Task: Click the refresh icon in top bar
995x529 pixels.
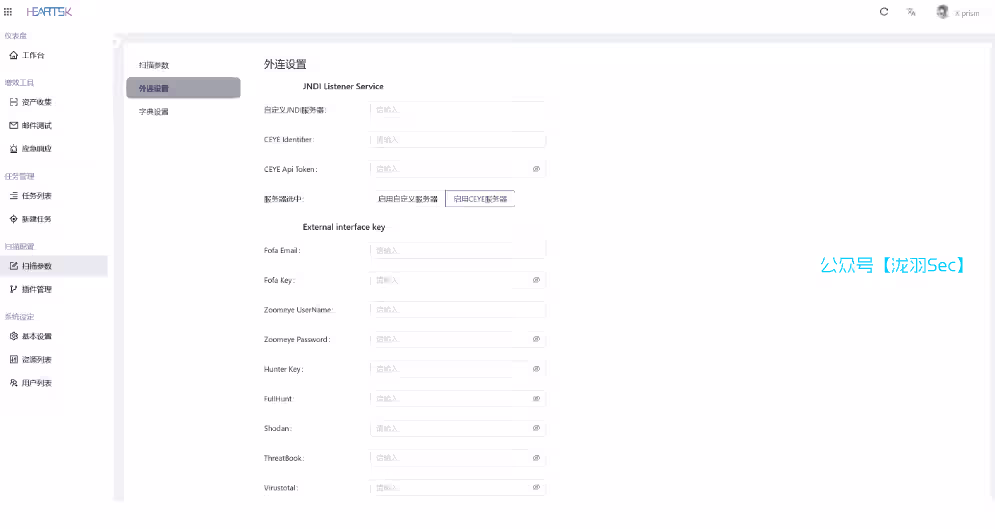Action: (883, 12)
